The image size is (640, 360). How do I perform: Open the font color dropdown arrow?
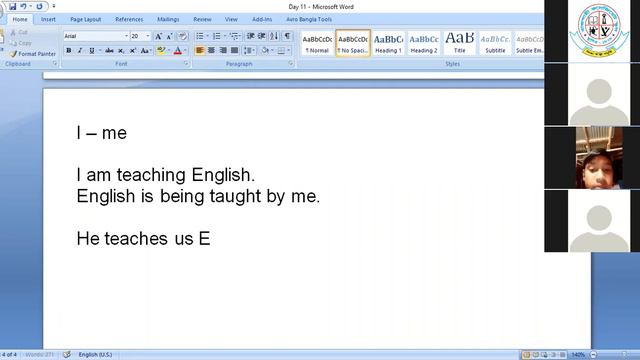click(x=185, y=51)
